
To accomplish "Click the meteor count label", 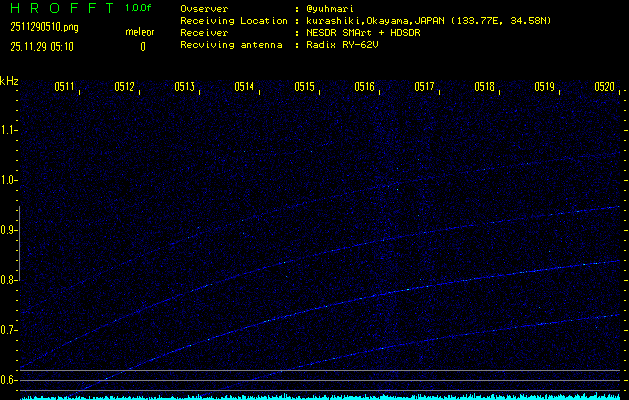I will pos(140,31).
